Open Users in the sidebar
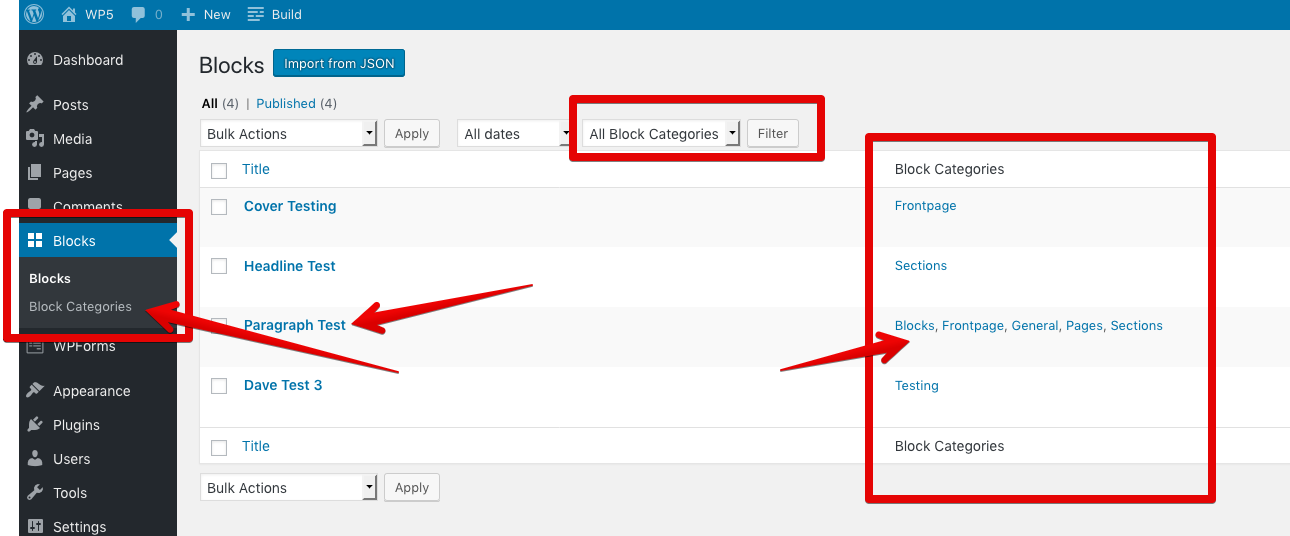The image size is (1290, 536). (x=71, y=459)
